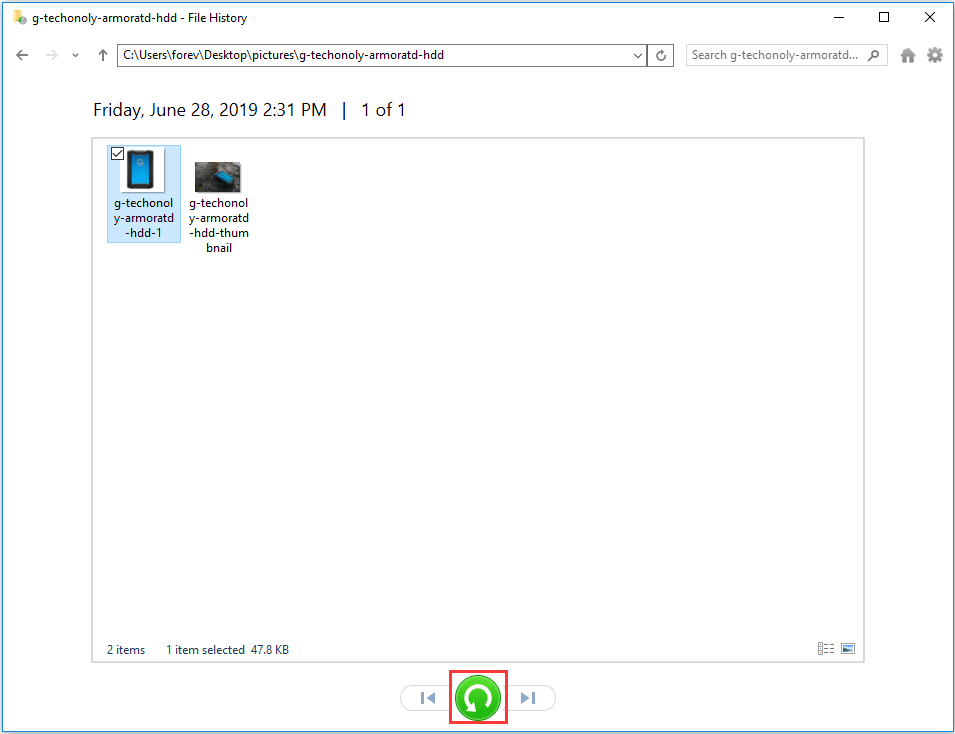955x734 pixels.
Task: Open the address bar path dropdown
Action: pos(638,55)
